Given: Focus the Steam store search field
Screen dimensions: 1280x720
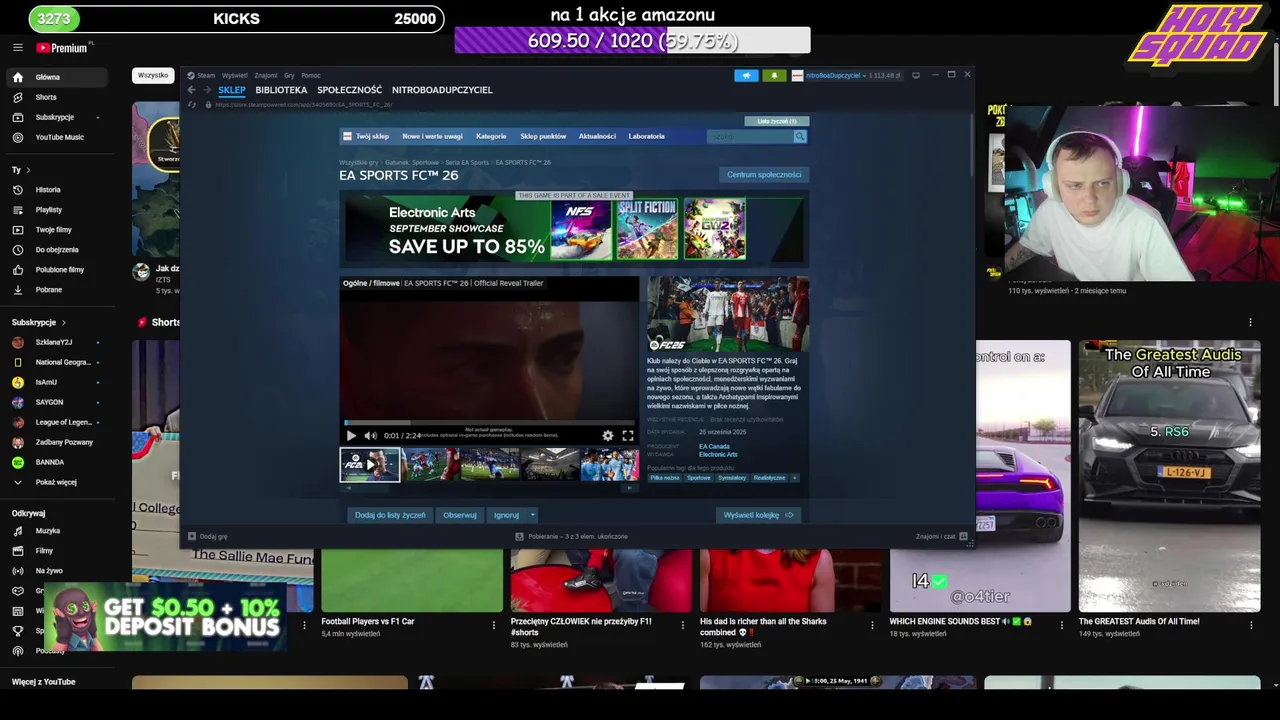Looking at the screenshot, I should pyautogui.click(x=749, y=136).
